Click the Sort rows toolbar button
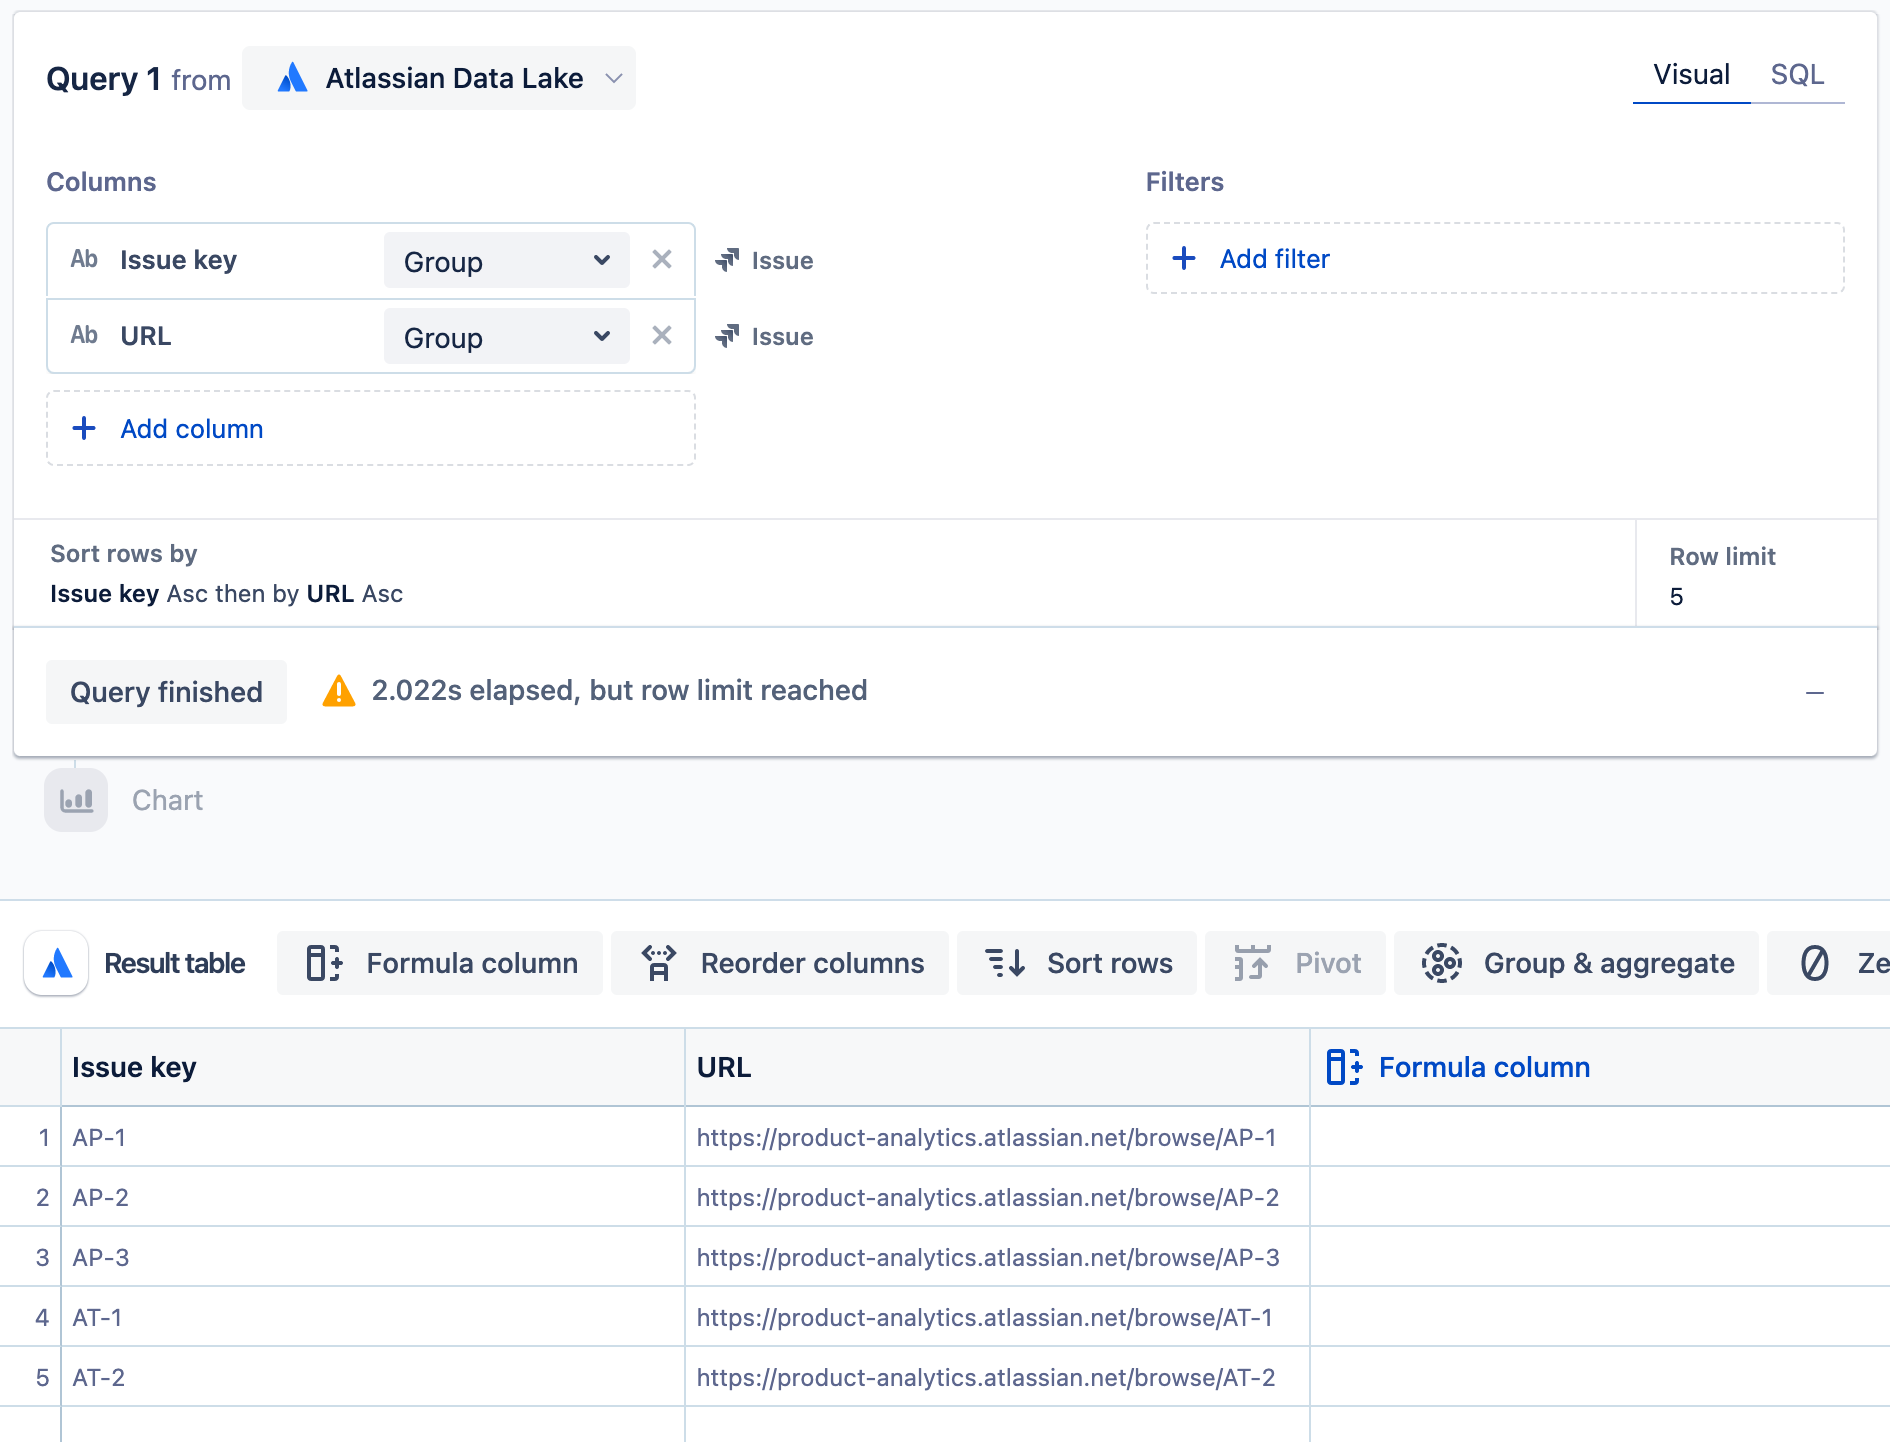 tap(1077, 963)
